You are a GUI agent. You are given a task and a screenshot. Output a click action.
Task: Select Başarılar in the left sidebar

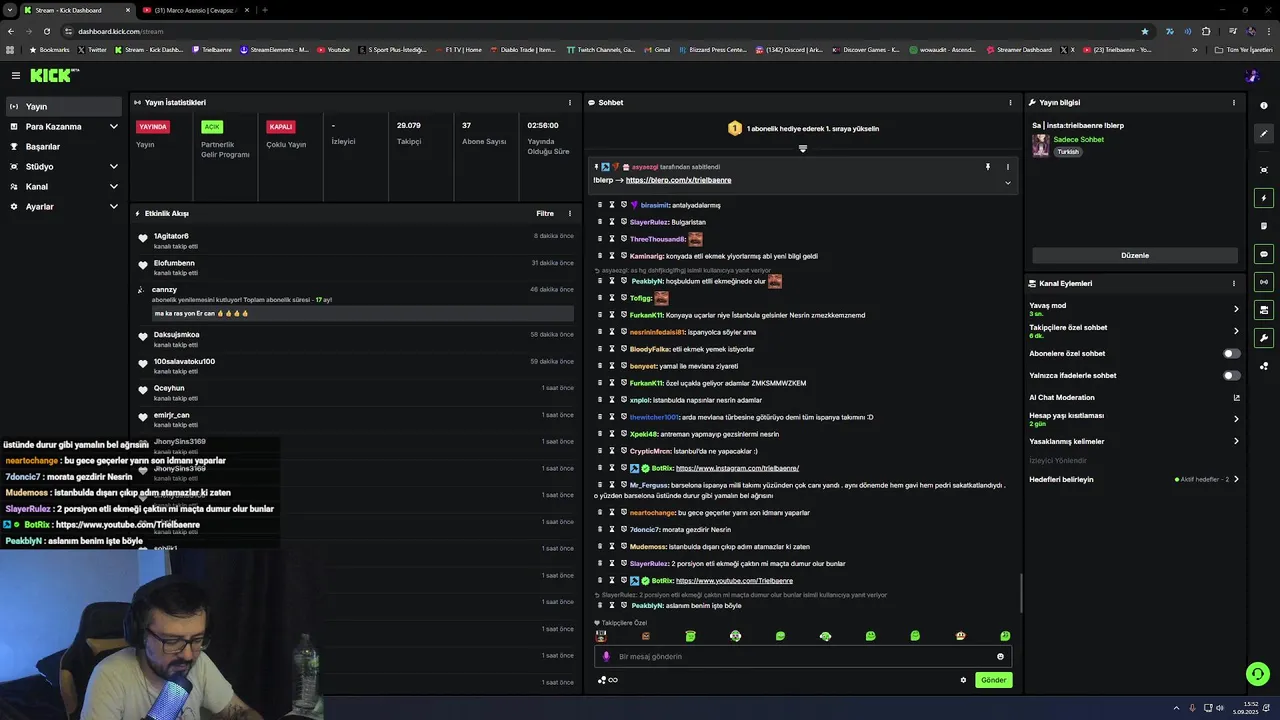(62, 146)
